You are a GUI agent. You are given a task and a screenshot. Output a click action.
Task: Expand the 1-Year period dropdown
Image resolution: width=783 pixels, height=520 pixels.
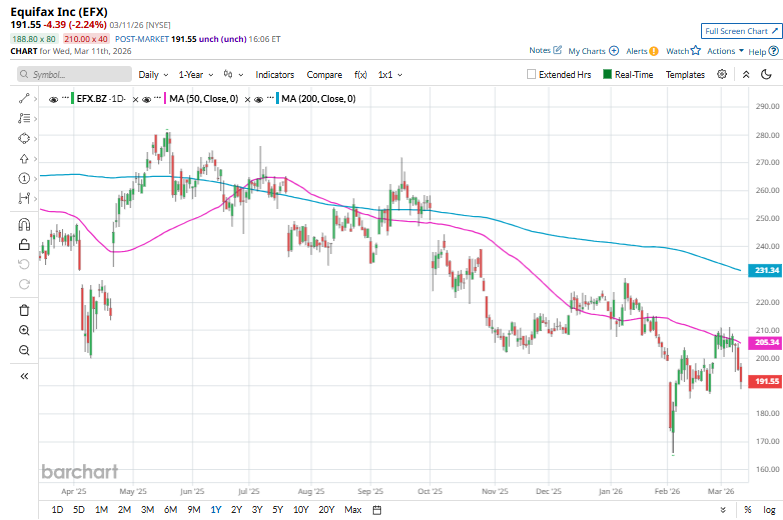pyautogui.click(x=196, y=74)
